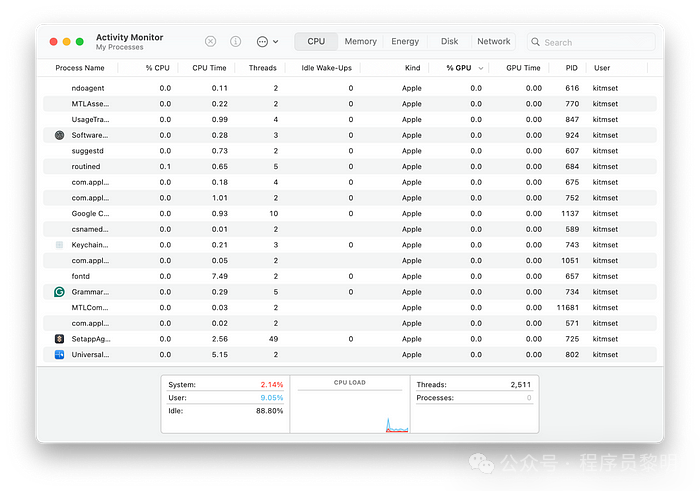Sort by Idle Wake-Ups column header
The height and width of the screenshot is (491, 700).
point(326,68)
